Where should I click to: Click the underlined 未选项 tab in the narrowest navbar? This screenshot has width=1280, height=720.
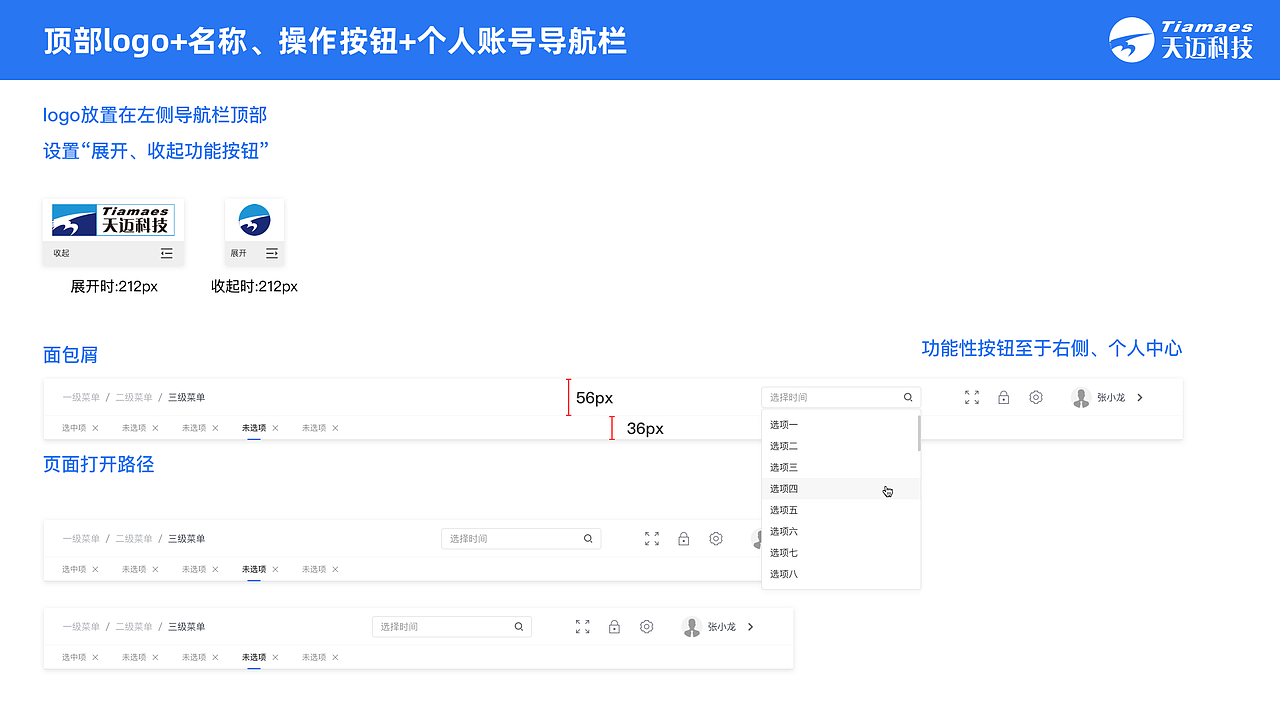tap(254, 657)
